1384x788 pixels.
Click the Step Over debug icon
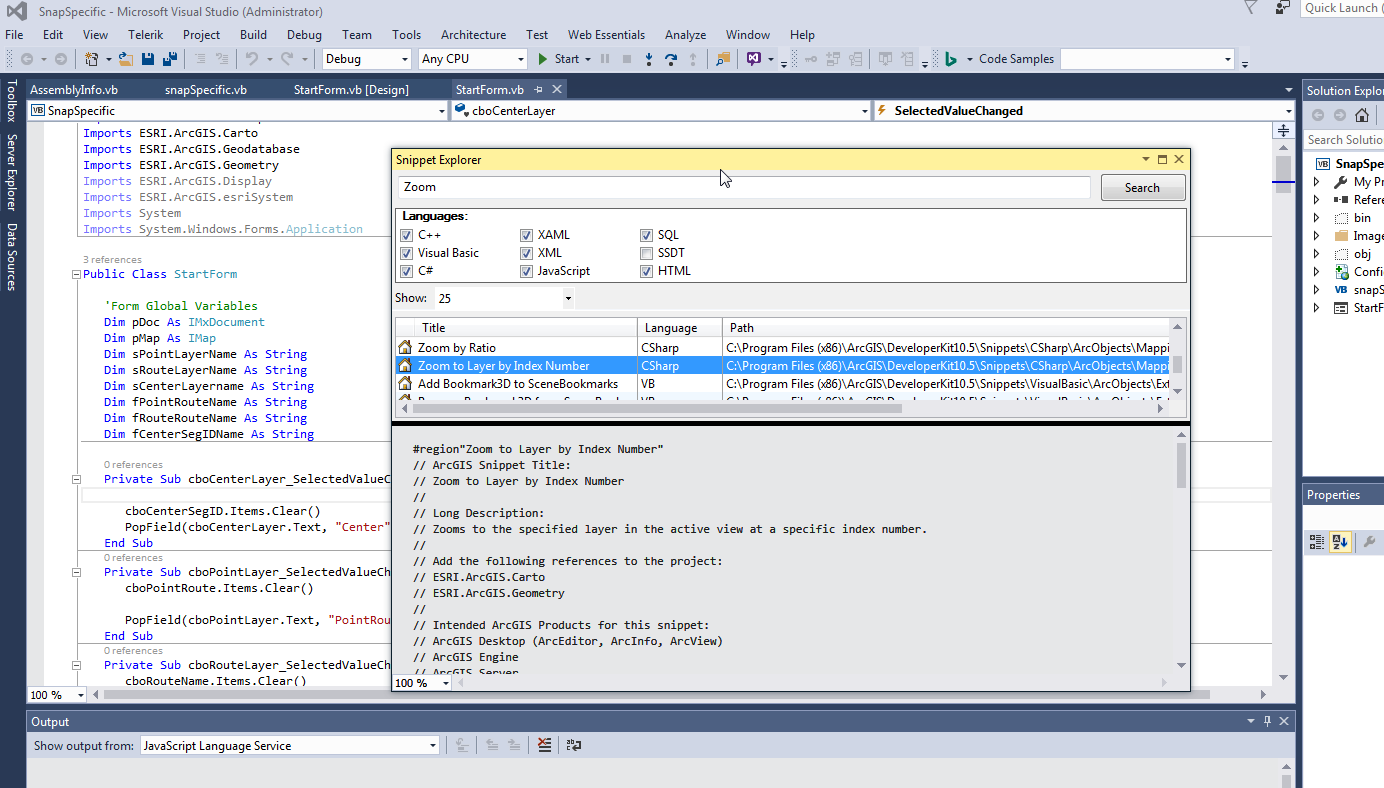(x=670, y=59)
